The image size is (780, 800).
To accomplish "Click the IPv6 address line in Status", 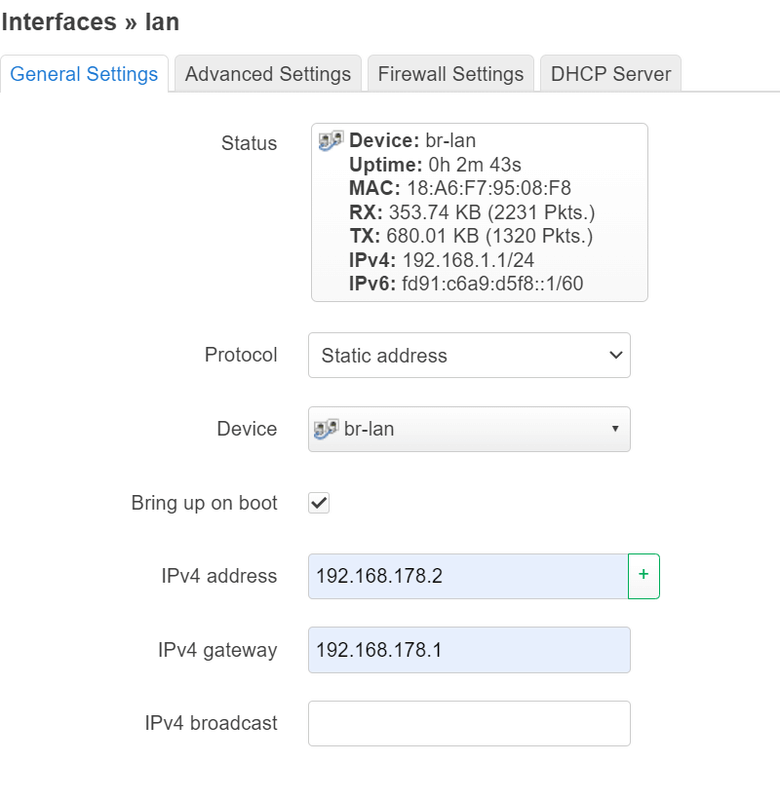I will (466, 284).
